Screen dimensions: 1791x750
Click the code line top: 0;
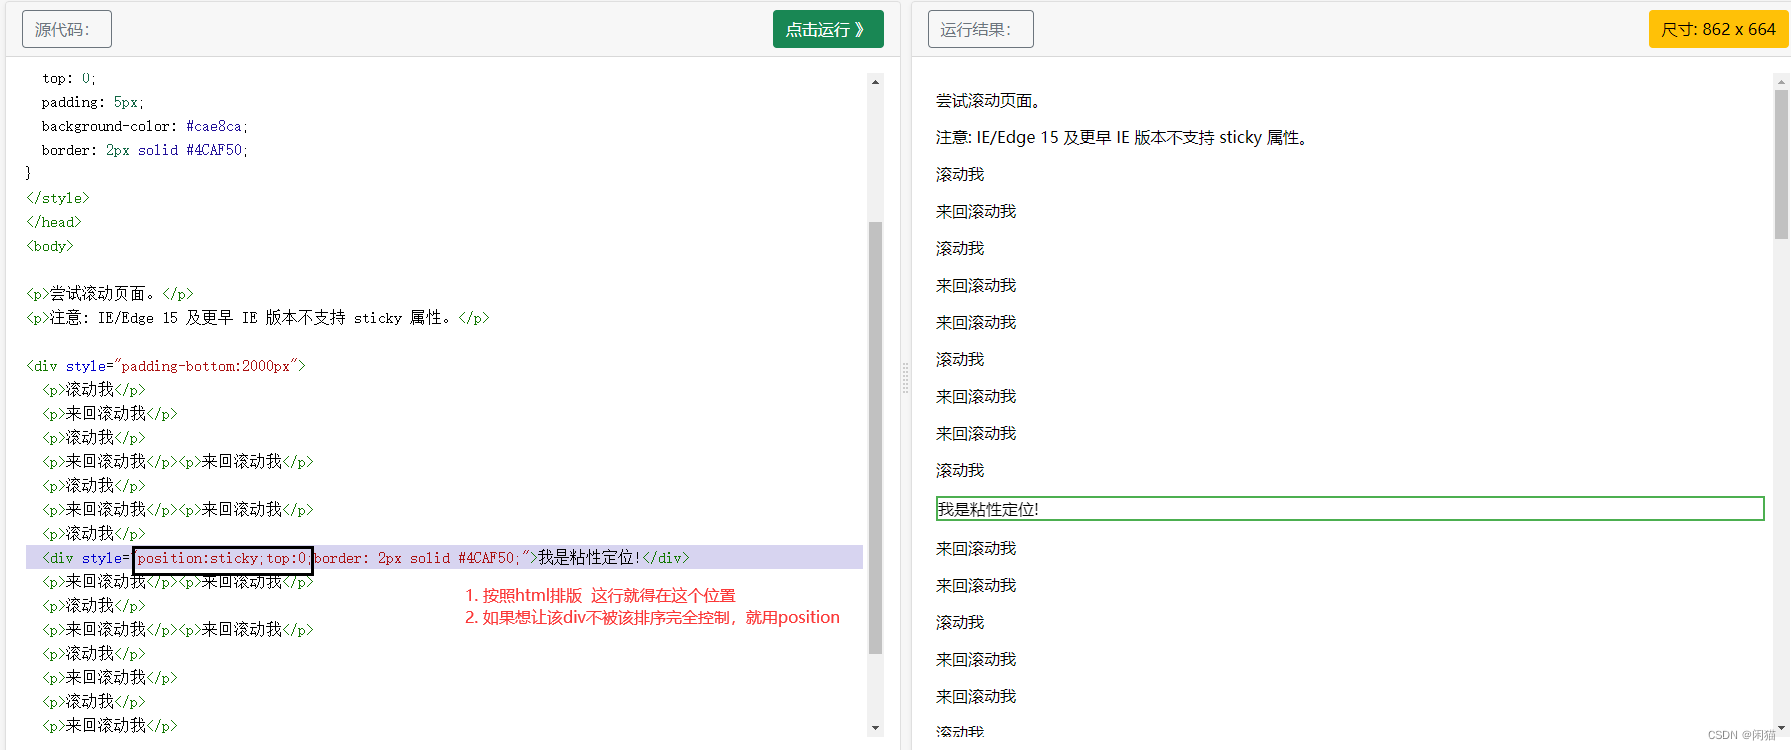coord(69,78)
